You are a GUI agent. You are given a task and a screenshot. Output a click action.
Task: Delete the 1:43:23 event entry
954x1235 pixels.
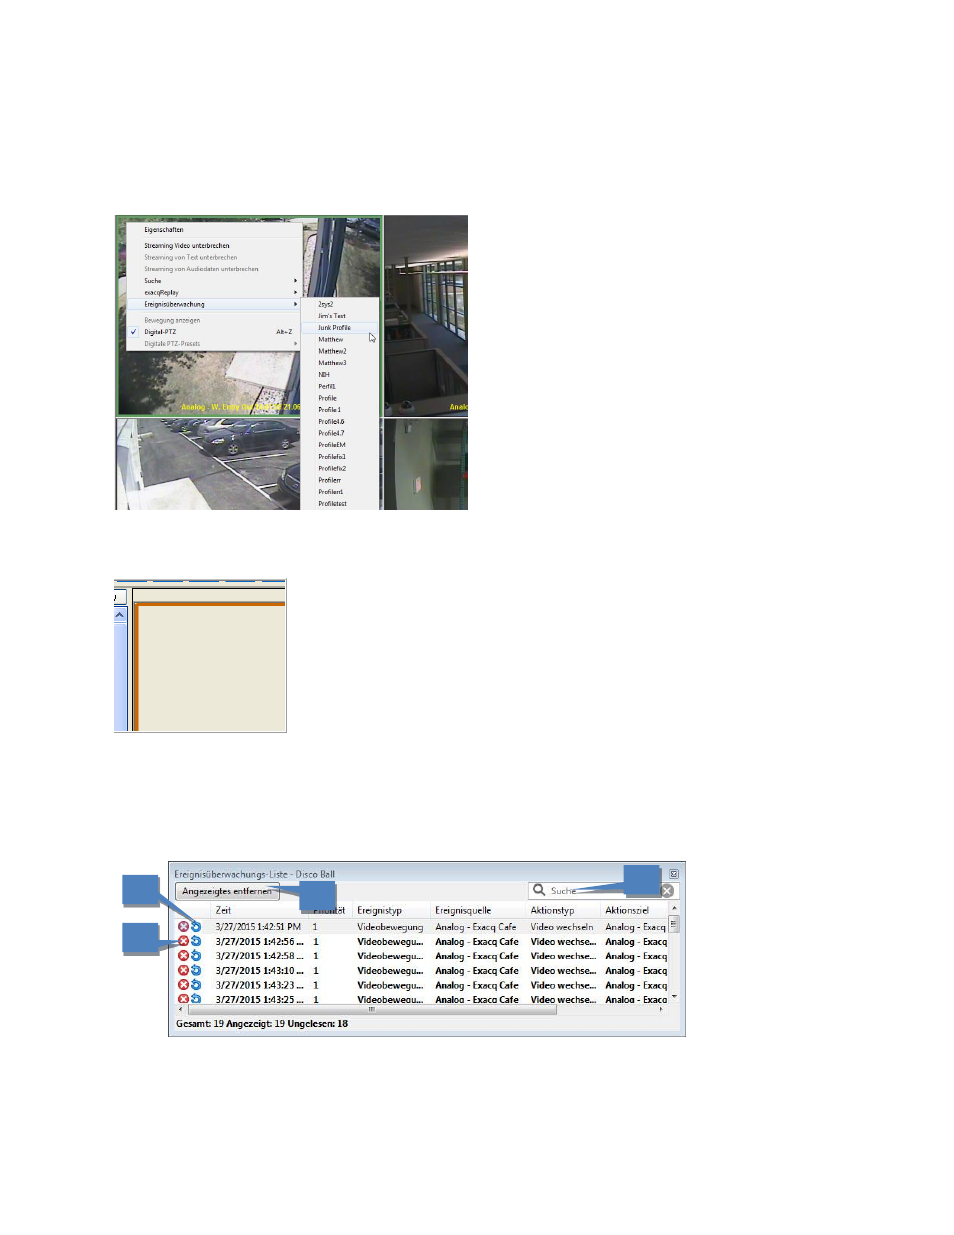click(x=183, y=985)
